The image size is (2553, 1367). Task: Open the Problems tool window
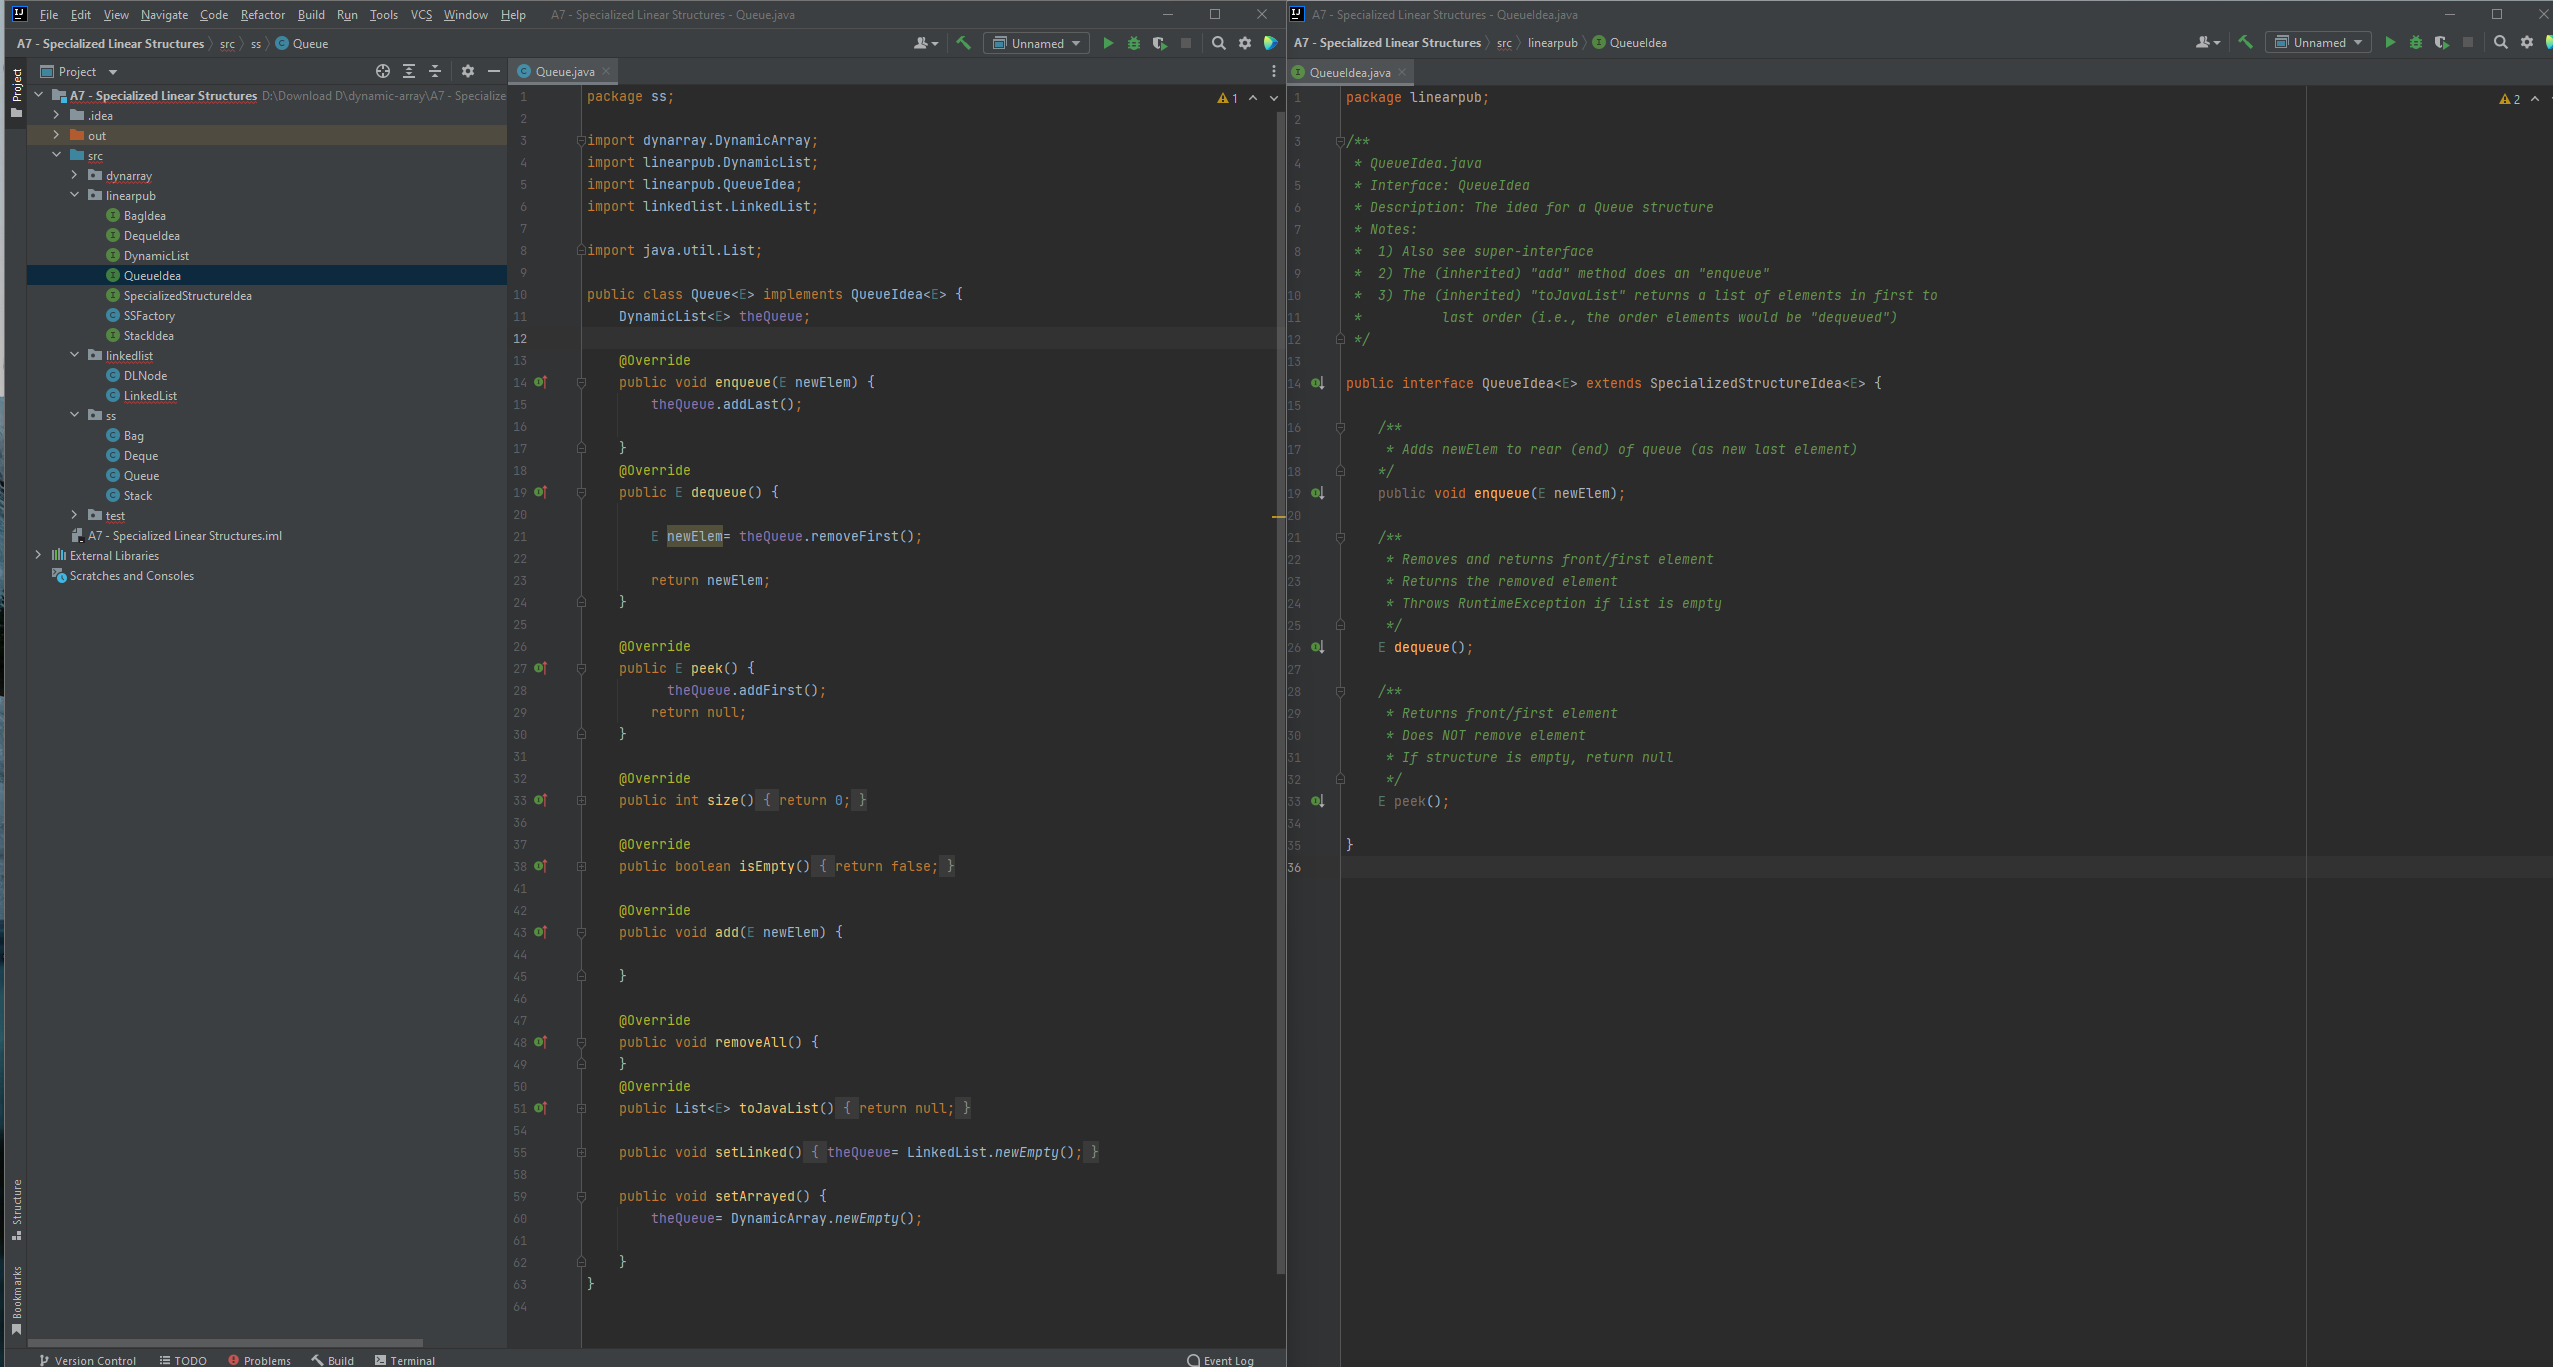click(259, 1360)
